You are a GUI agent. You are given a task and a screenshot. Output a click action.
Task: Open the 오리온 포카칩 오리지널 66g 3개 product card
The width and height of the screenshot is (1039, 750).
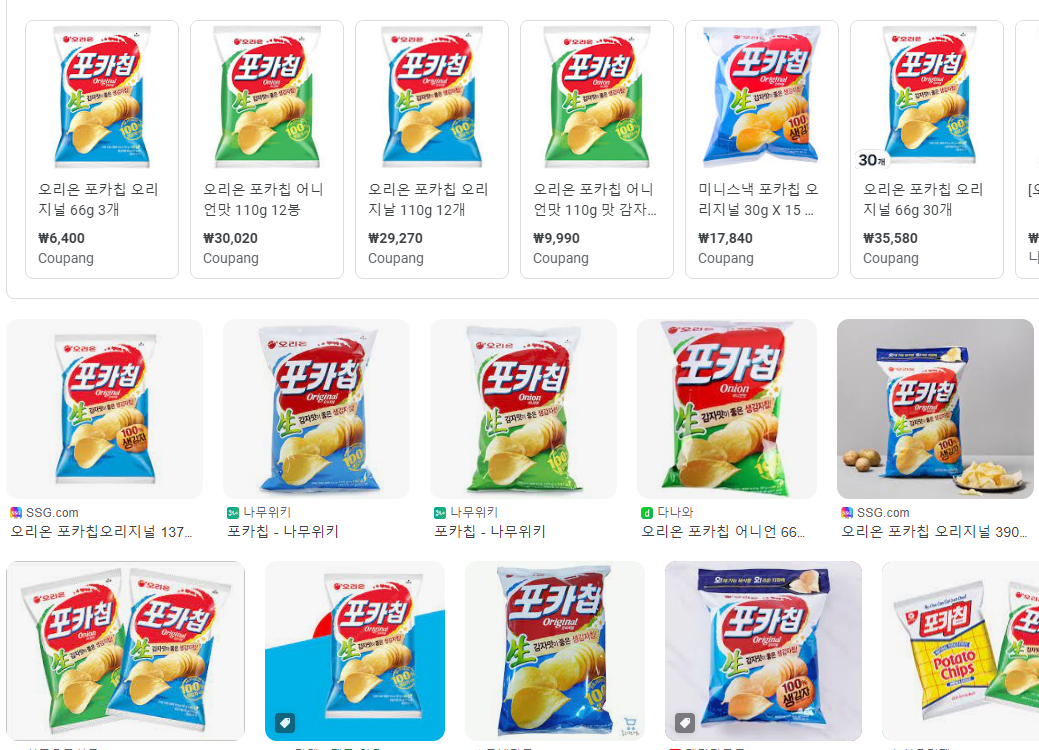coord(102,149)
